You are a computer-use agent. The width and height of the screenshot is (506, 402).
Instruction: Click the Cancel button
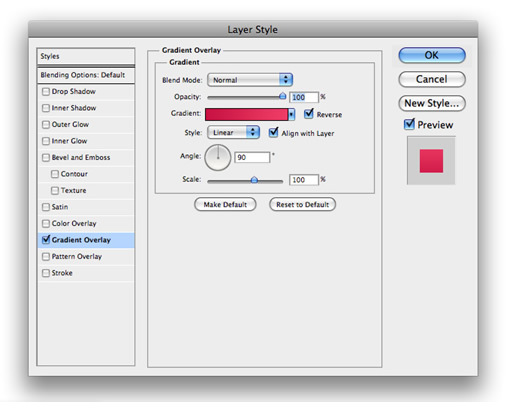432,79
